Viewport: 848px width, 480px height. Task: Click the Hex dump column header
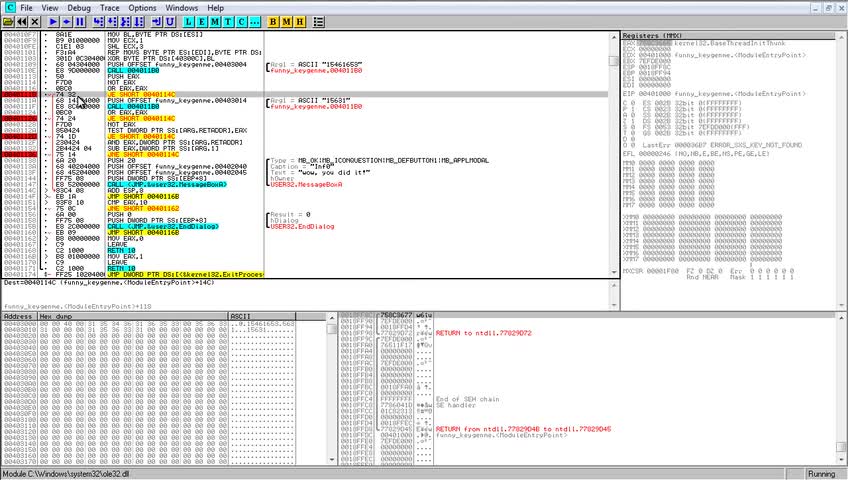click(132, 316)
